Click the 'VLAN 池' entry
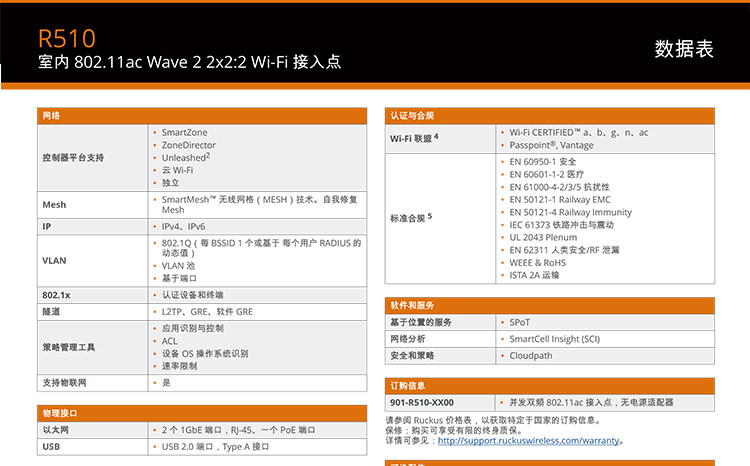Viewport: 750px width, 466px height. 178,266
